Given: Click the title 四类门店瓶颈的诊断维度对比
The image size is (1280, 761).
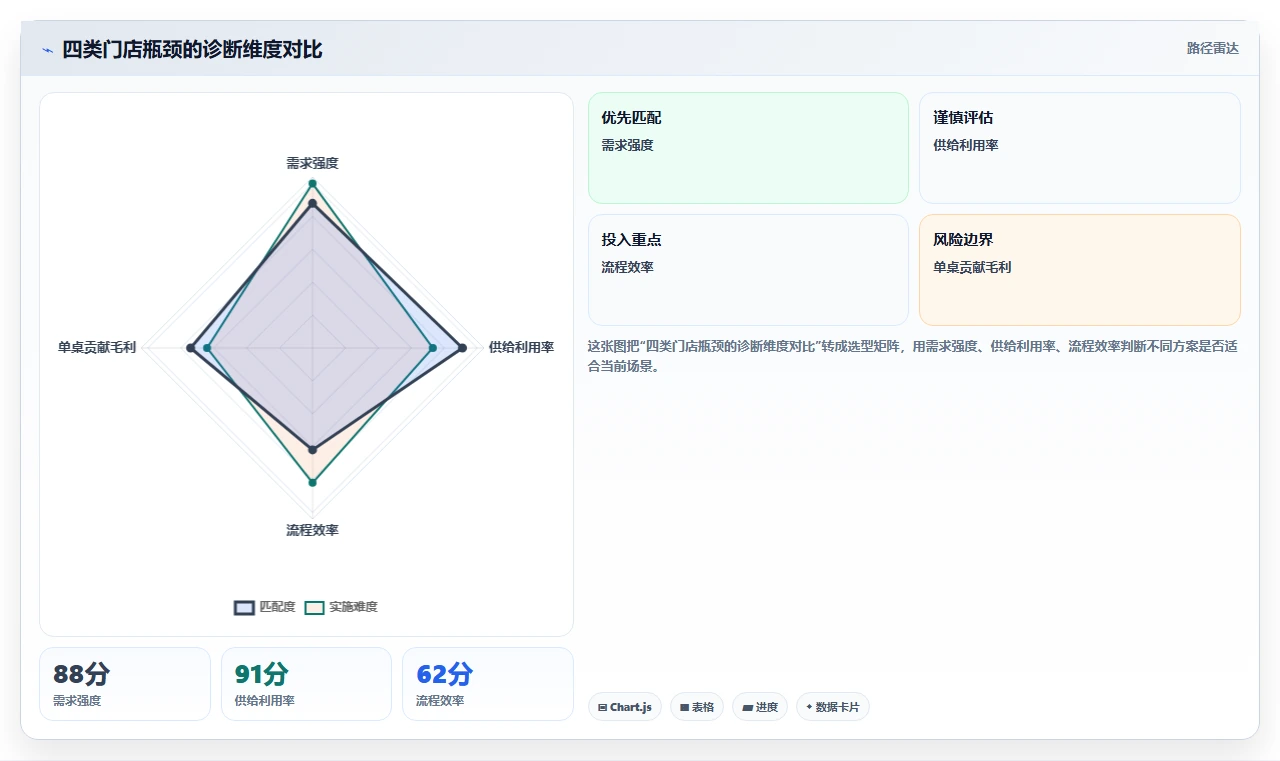Looking at the screenshot, I should click(192, 49).
